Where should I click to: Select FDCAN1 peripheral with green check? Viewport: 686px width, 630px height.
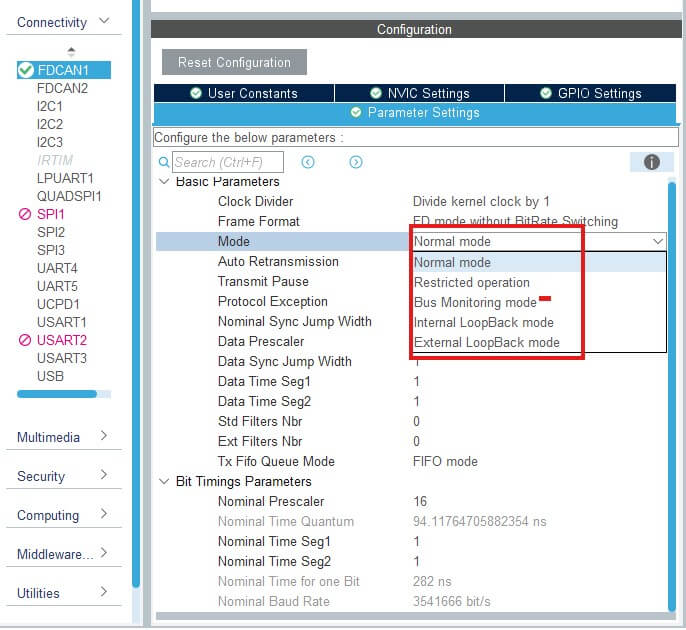63,70
